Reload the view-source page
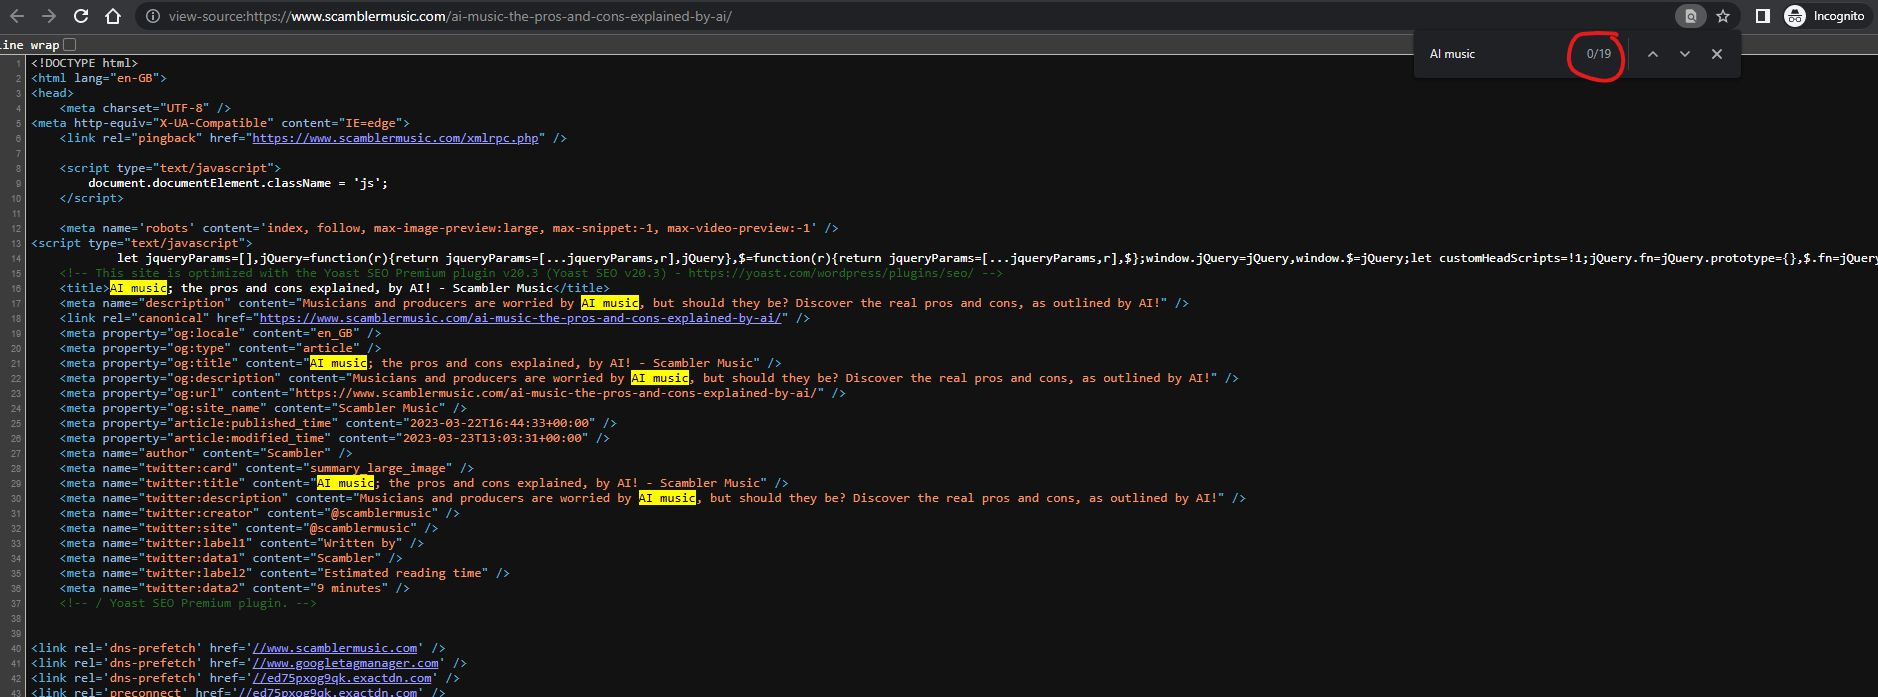 [81, 16]
